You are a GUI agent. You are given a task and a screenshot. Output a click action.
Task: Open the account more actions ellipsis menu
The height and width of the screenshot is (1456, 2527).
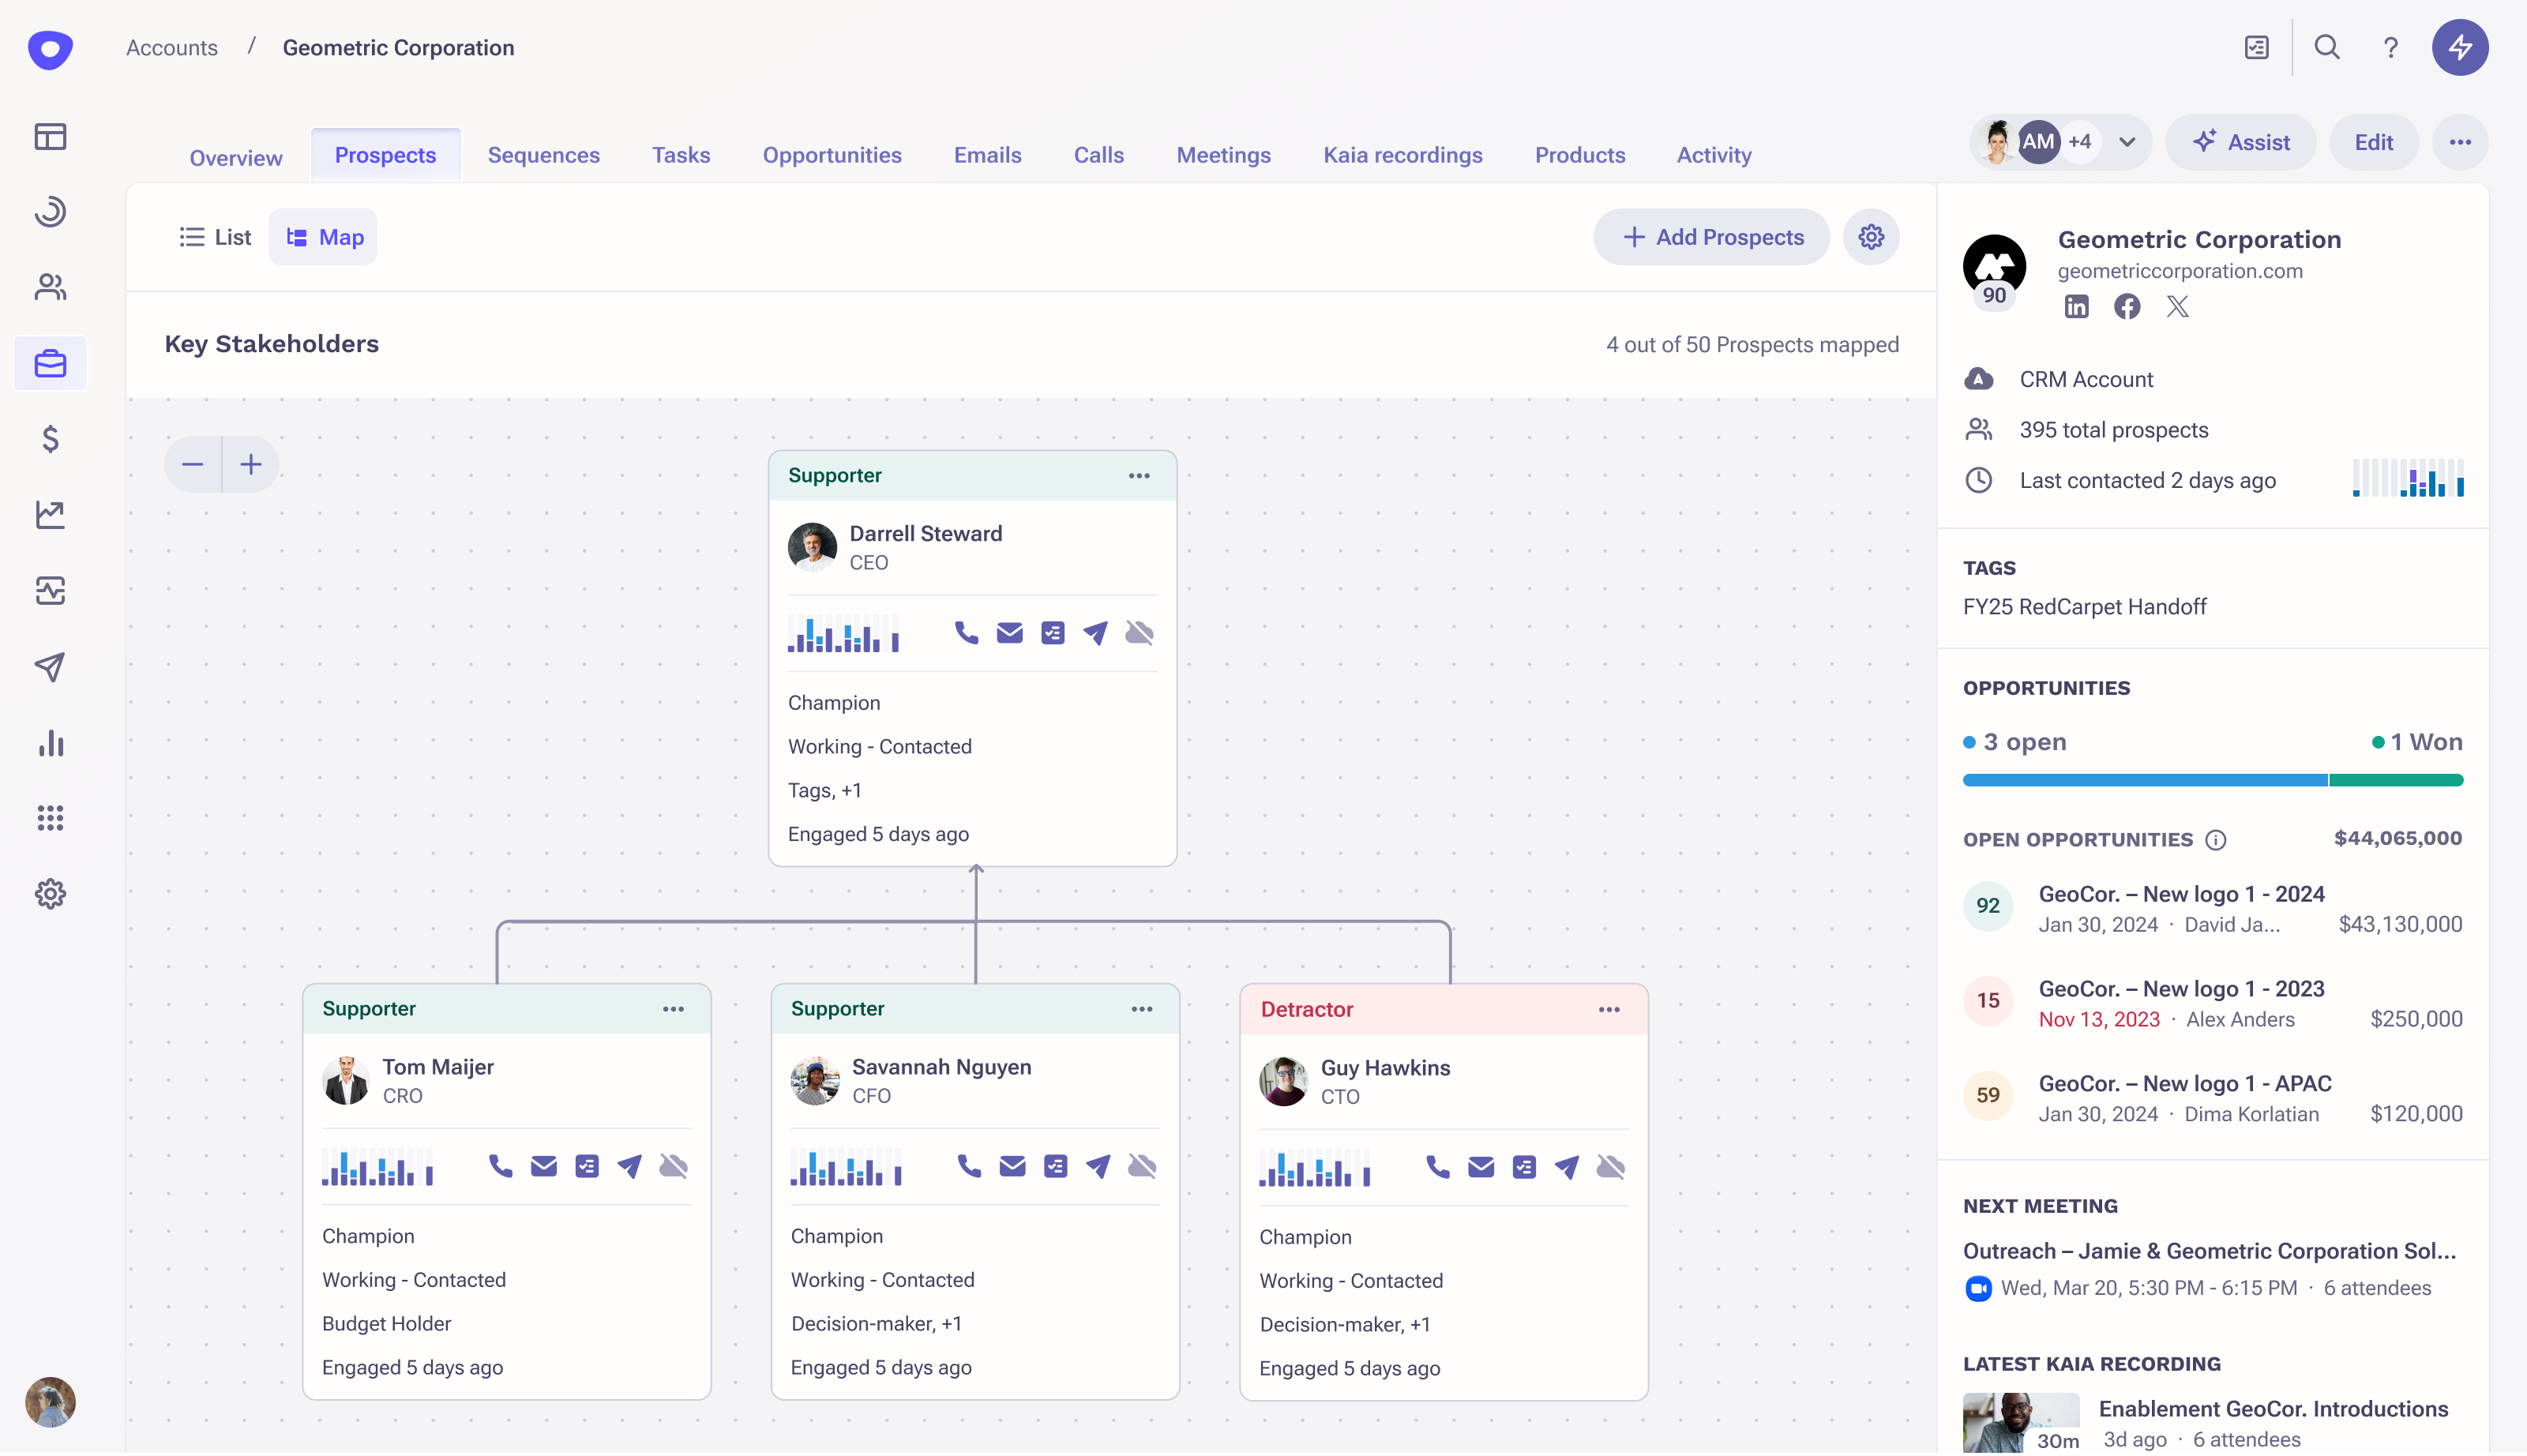pyautogui.click(x=2460, y=142)
